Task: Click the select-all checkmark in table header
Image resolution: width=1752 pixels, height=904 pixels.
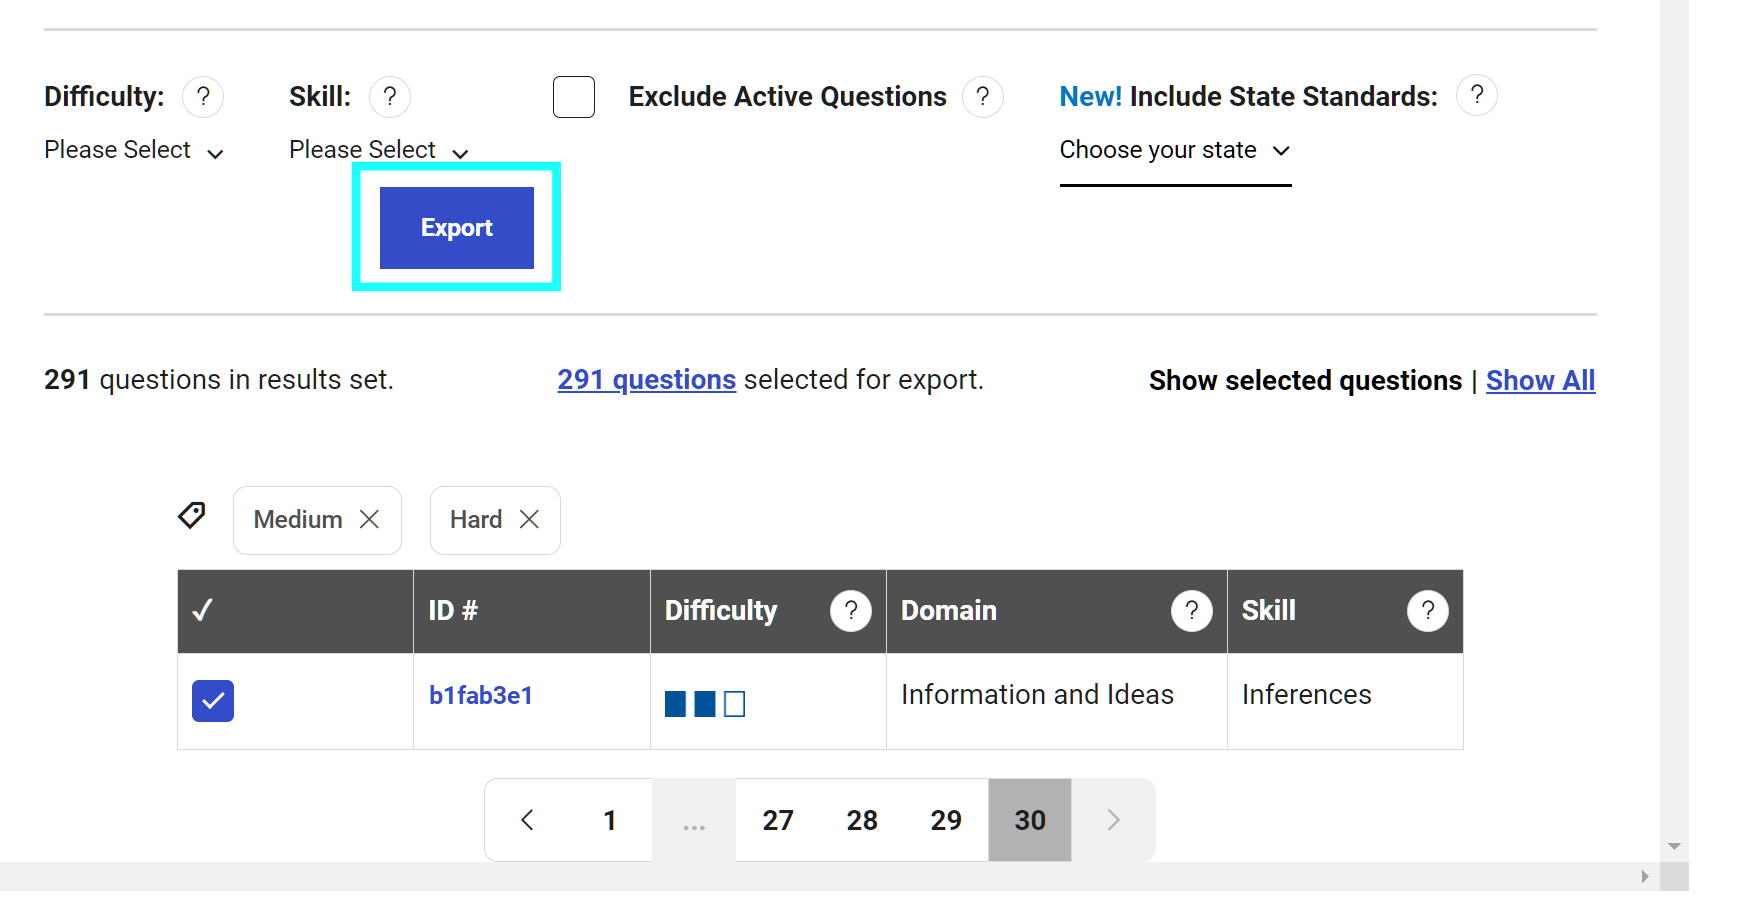Action: tap(203, 610)
